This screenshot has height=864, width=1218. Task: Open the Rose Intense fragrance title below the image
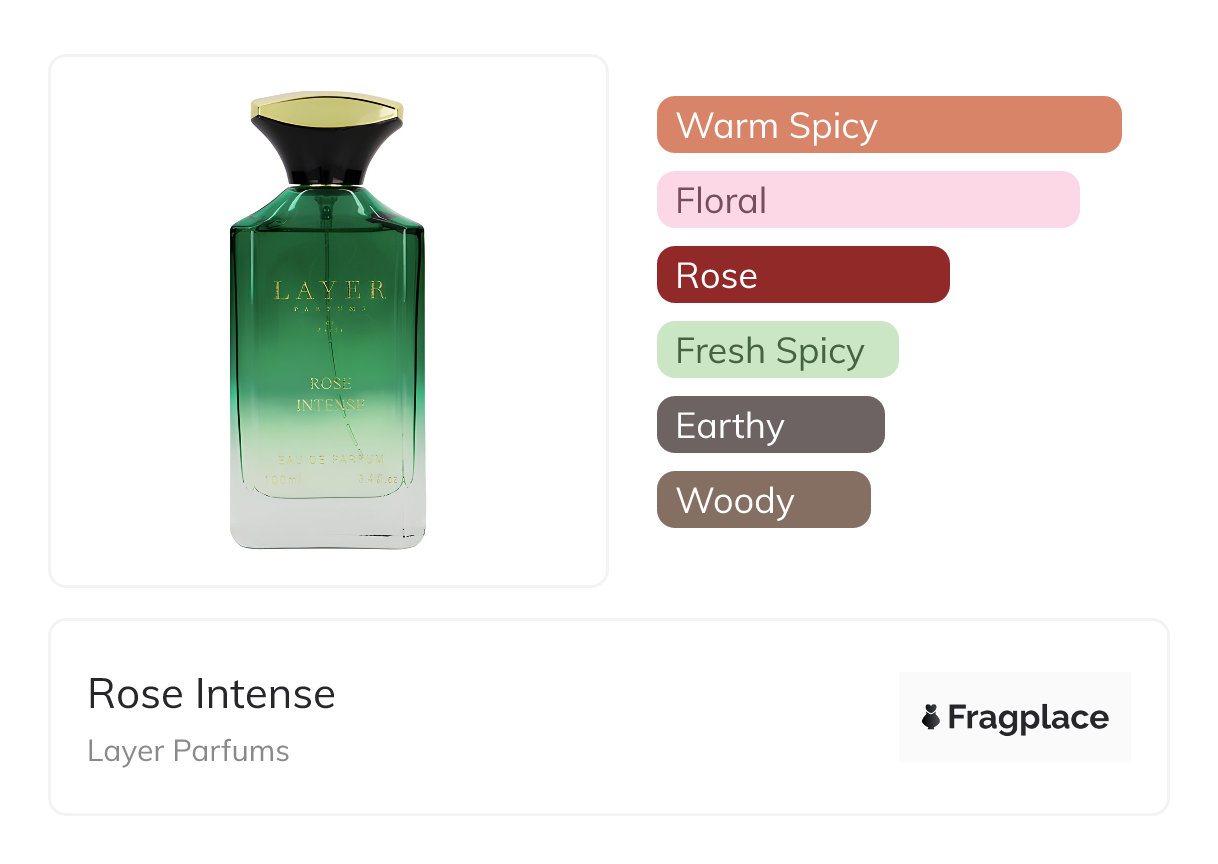(x=211, y=694)
